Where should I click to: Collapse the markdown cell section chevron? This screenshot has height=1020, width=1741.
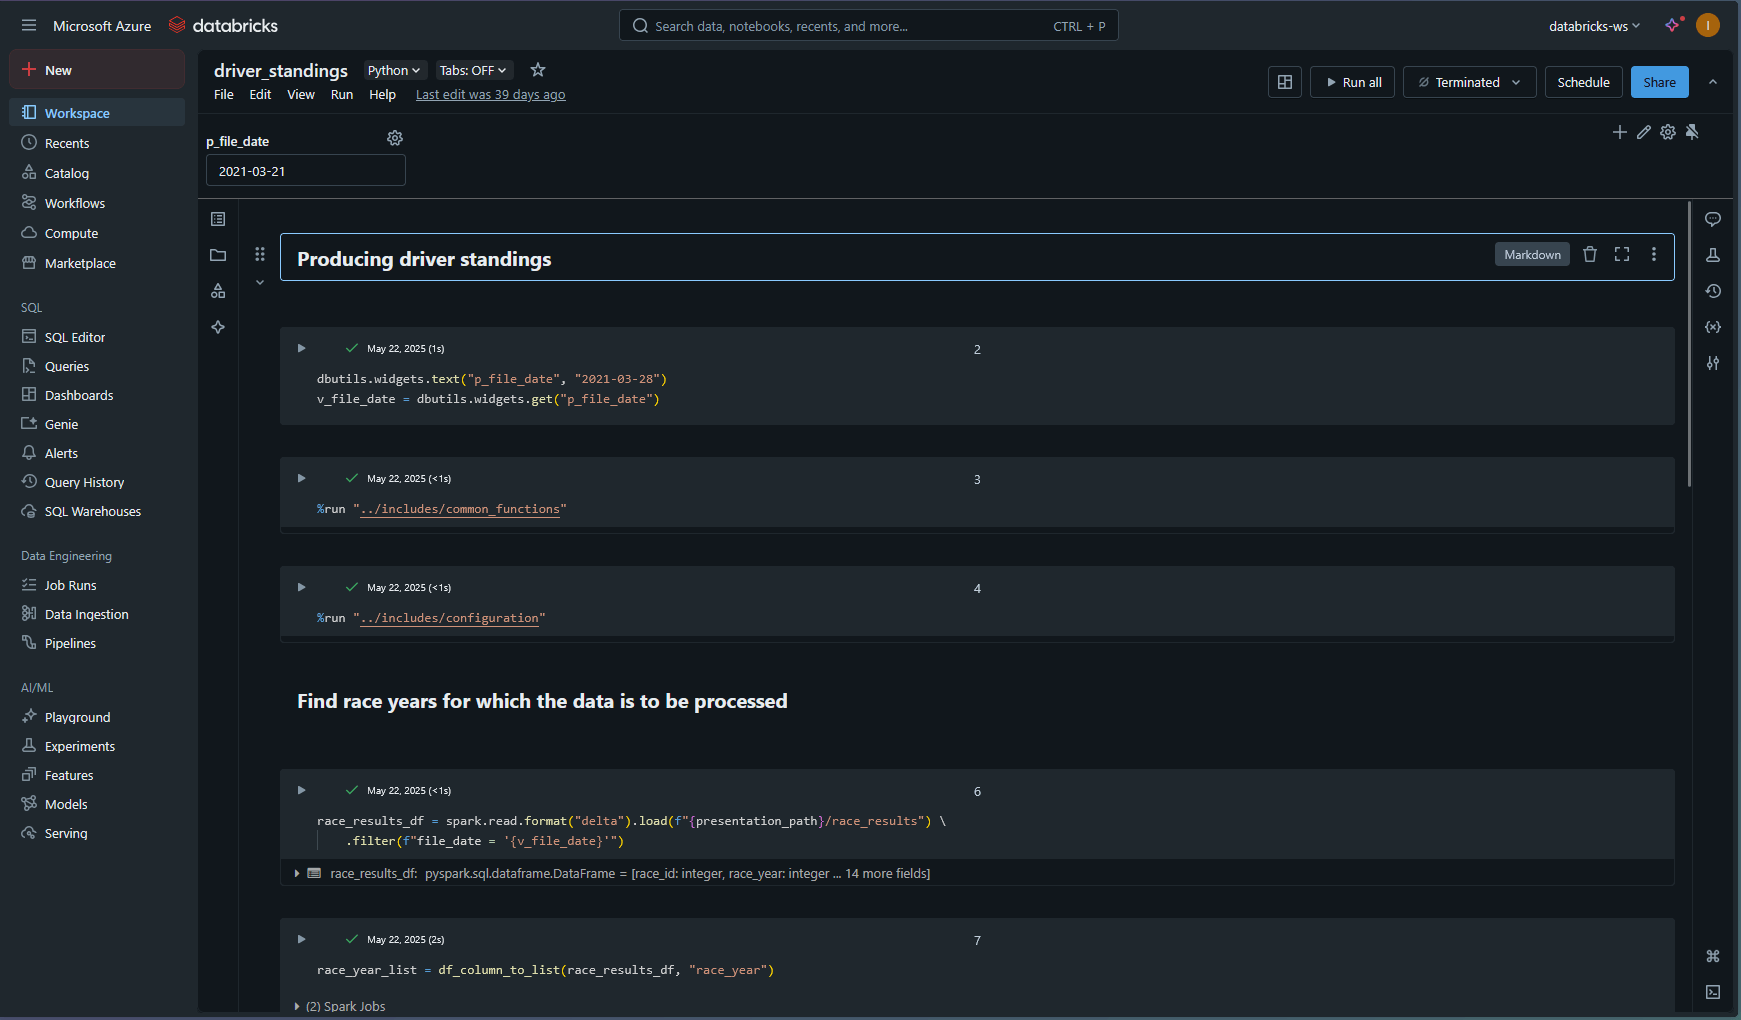[260, 283]
